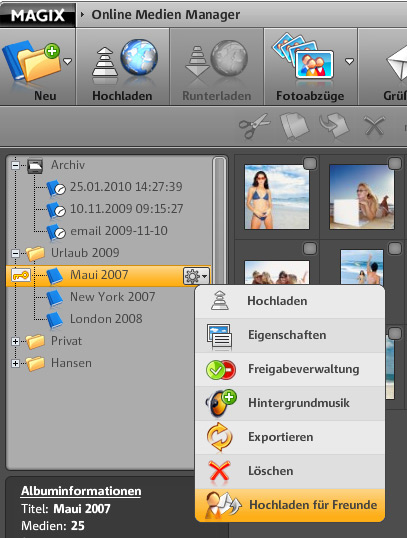Image resolution: width=407 pixels, height=538 pixels.
Task: Click the Eigenschaften properties icon
Action: click(220, 337)
